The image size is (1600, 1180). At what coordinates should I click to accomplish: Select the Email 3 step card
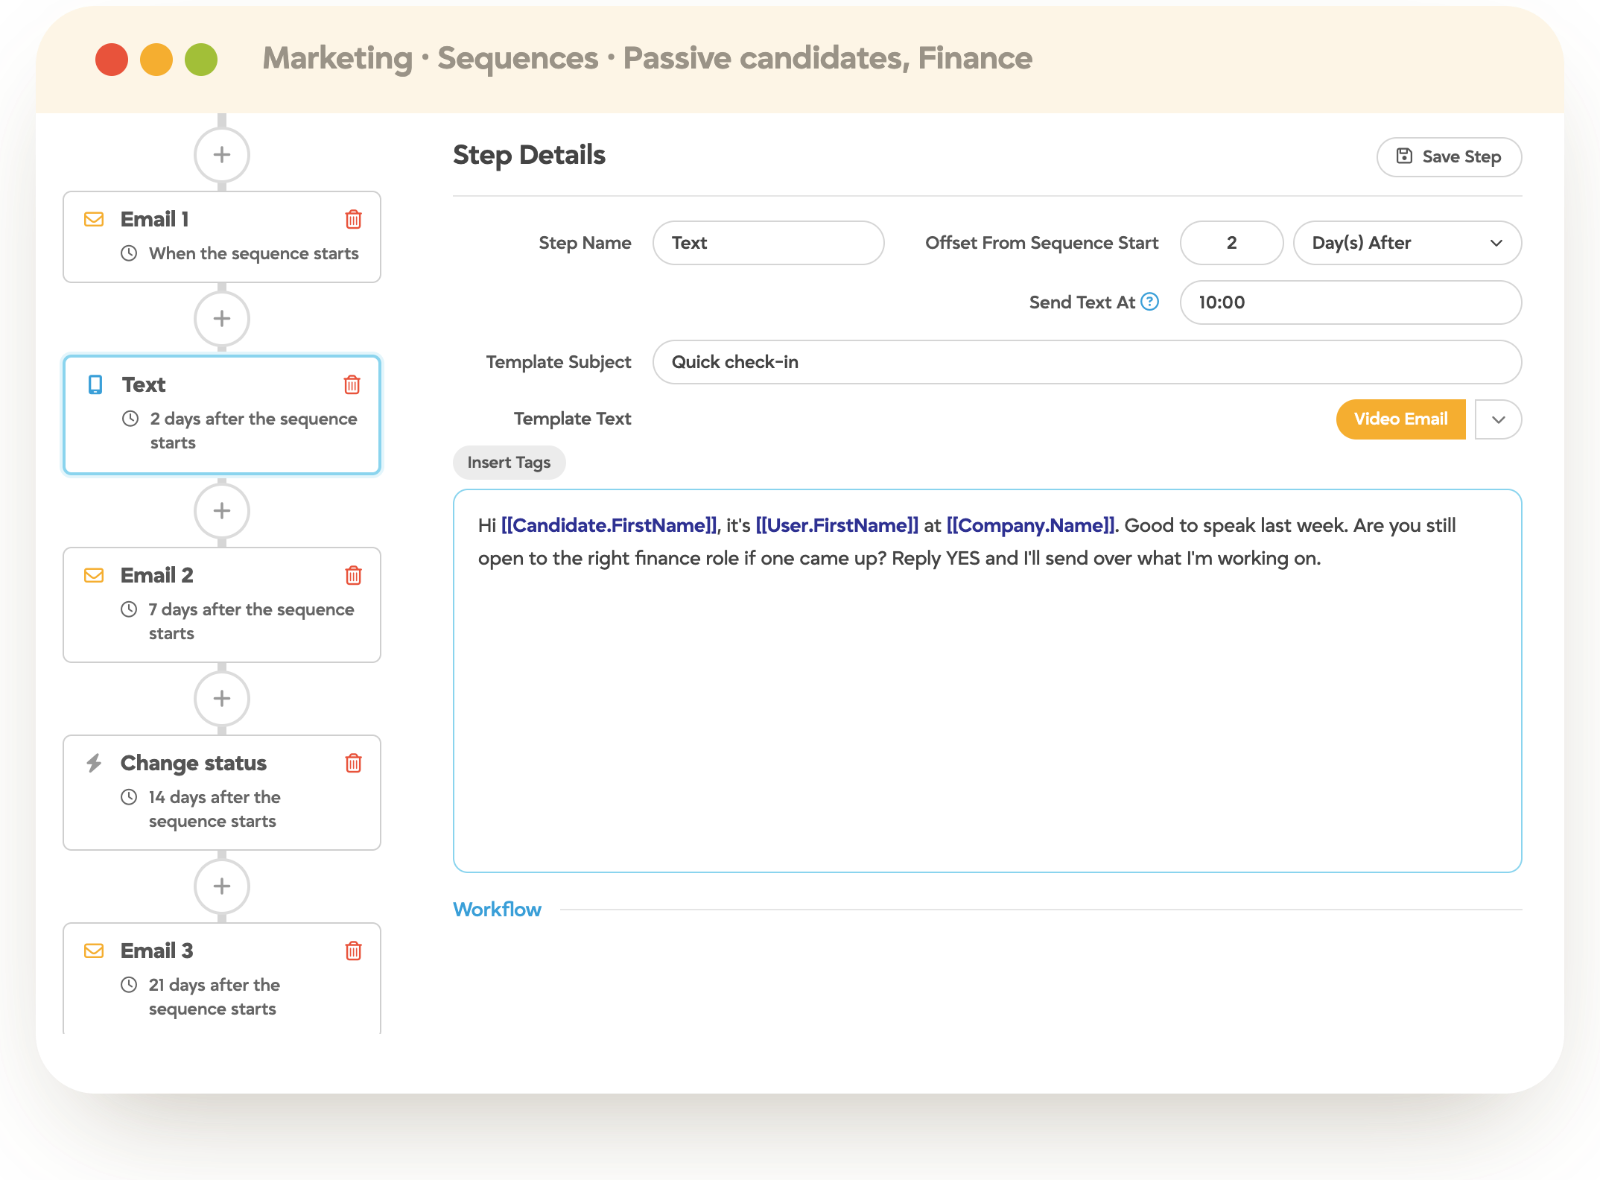[222, 978]
